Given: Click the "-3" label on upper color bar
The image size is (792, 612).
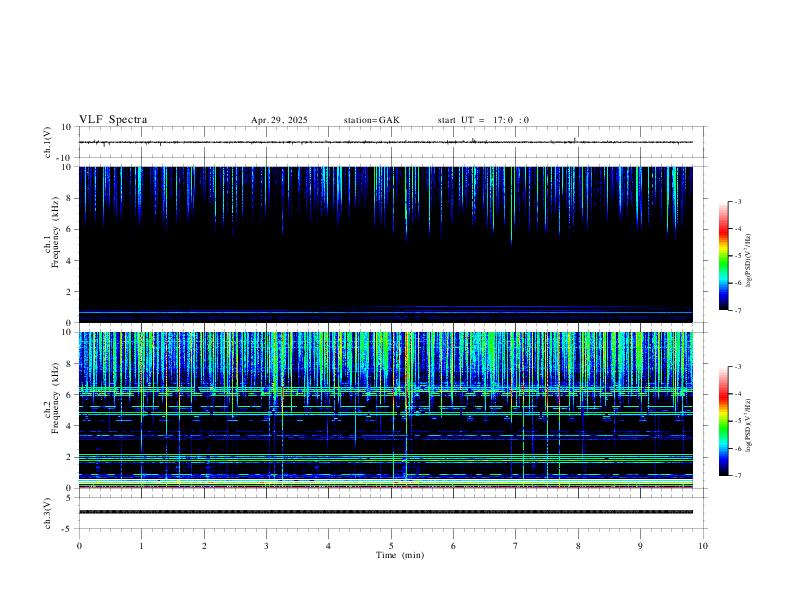Looking at the screenshot, I should 738,201.
